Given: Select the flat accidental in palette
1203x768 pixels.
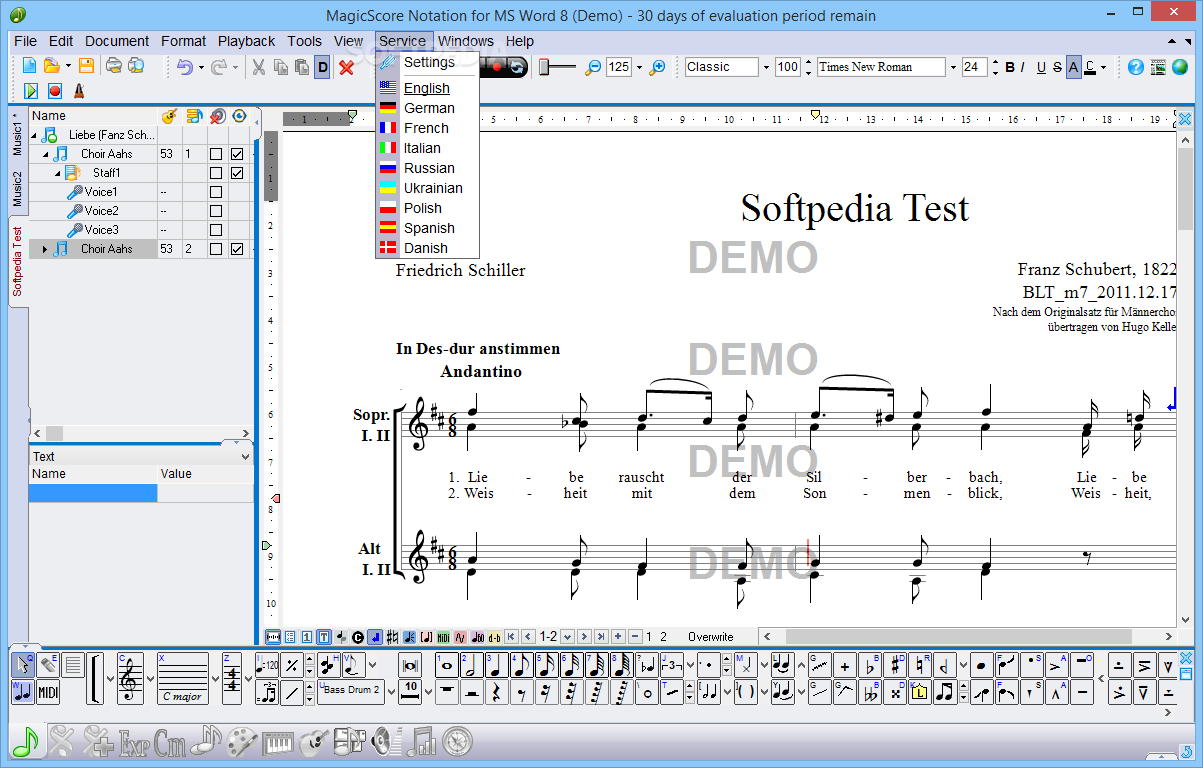Looking at the screenshot, I should [x=870, y=665].
